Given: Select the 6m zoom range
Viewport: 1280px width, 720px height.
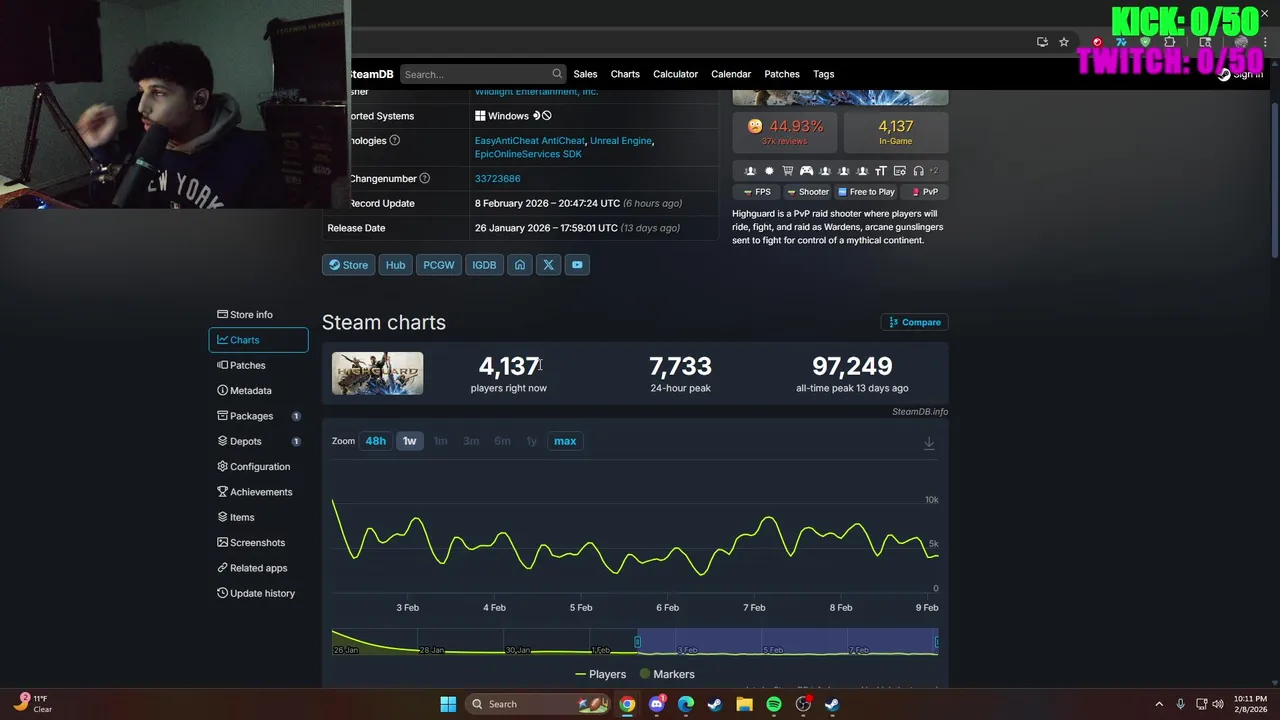Looking at the screenshot, I should pos(502,441).
